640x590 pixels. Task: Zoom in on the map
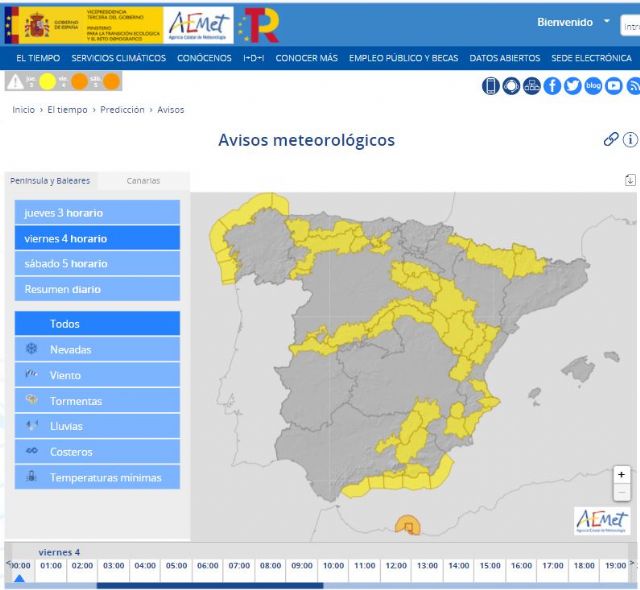coord(621,475)
